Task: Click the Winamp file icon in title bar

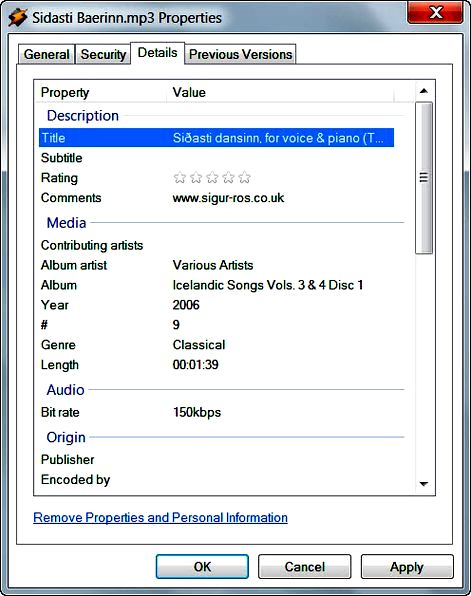Action: (17, 17)
